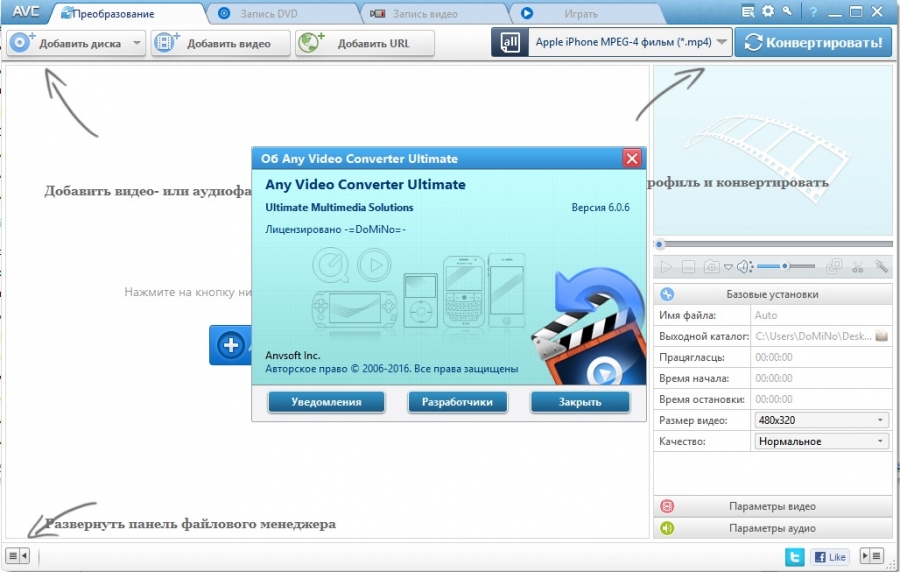
Task: Click the Twitter share icon
Action: click(794, 556)
